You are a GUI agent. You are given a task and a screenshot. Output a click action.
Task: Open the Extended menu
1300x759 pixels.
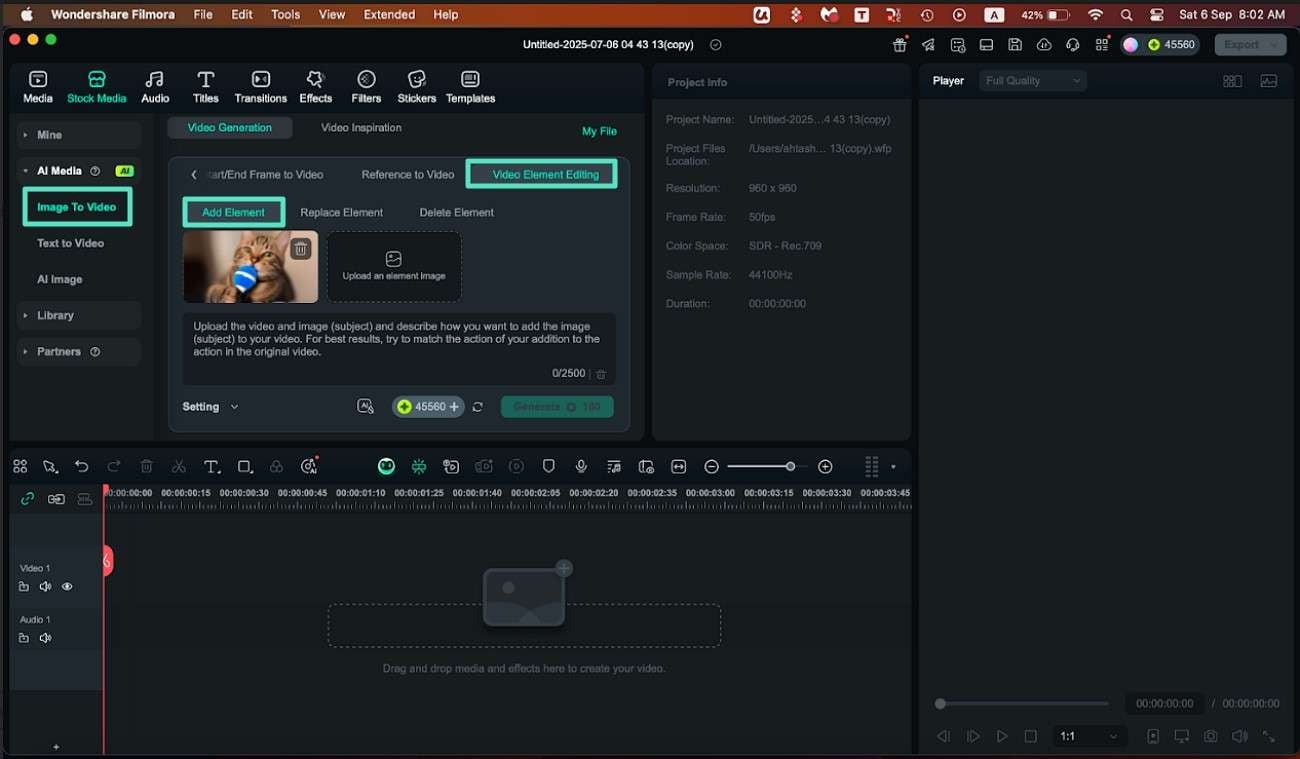coord(389,15)
